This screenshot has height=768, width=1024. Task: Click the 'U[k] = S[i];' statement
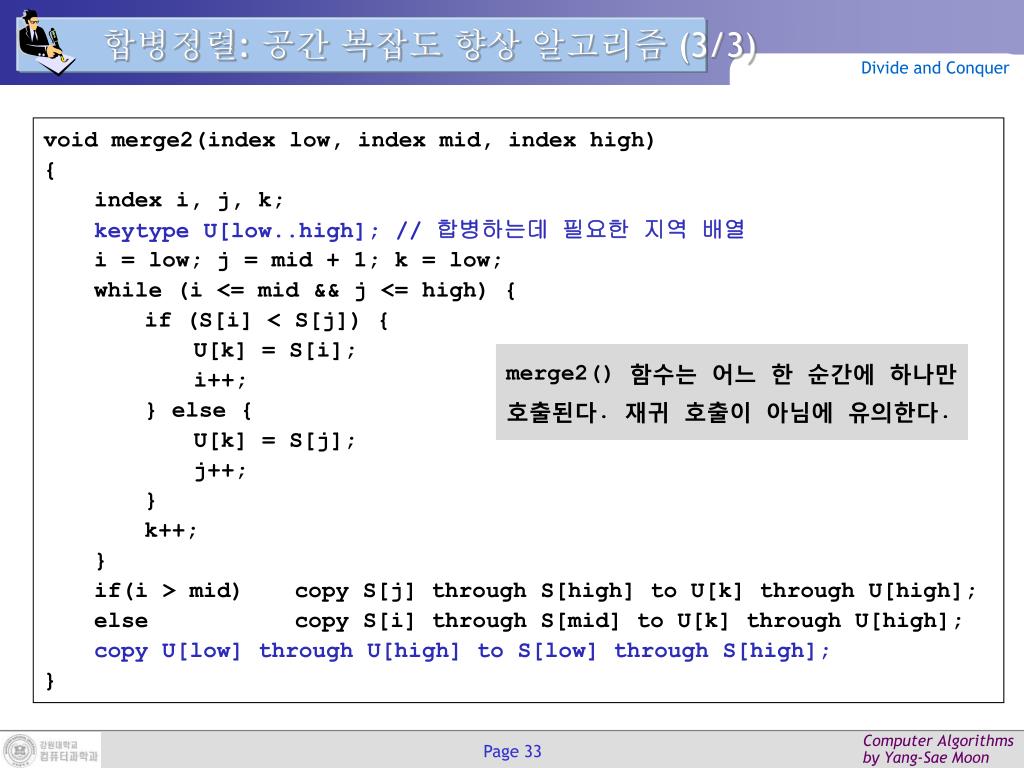[x=274, y=351]
